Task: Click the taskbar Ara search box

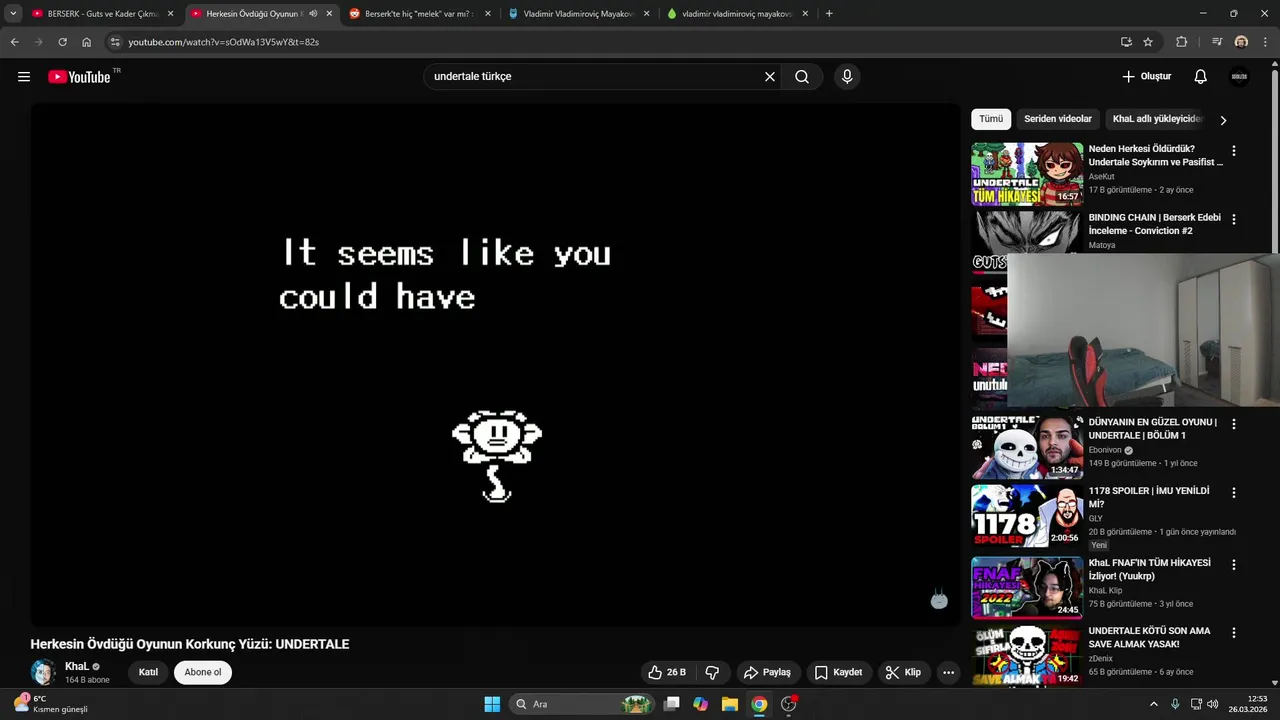Action: pos(582,704)
